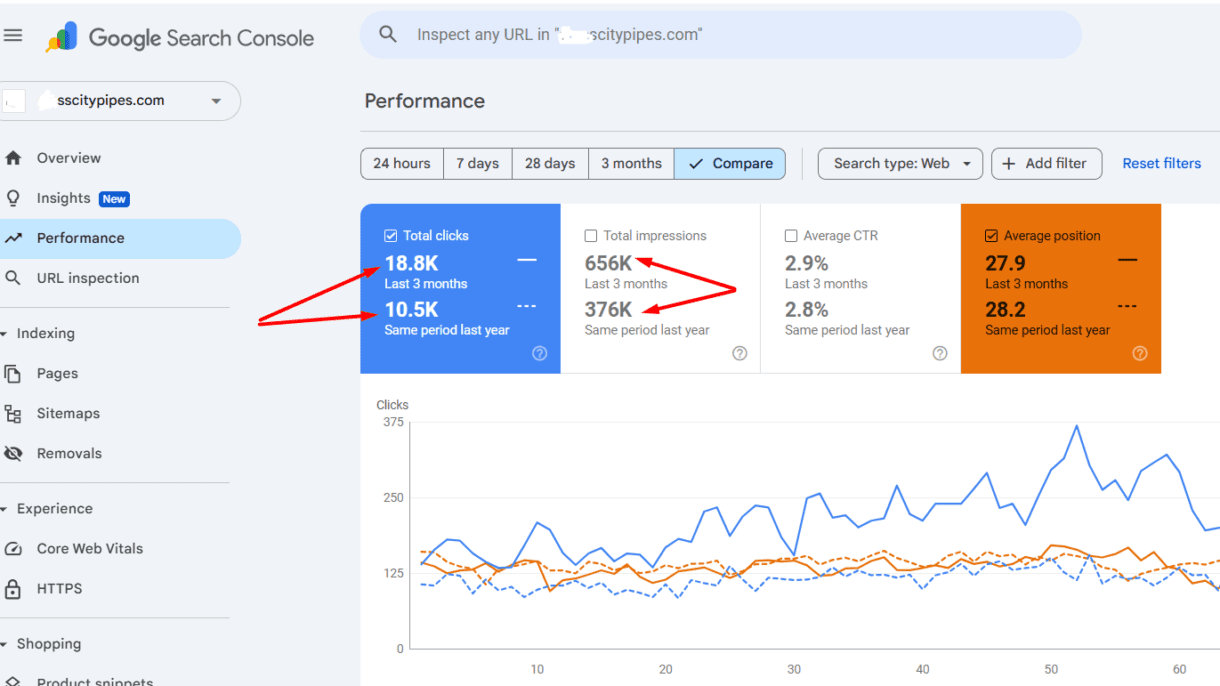This screenshot has width=1220, height=686.
Task: Open the hamburger main menu icon
Action: 13,36
